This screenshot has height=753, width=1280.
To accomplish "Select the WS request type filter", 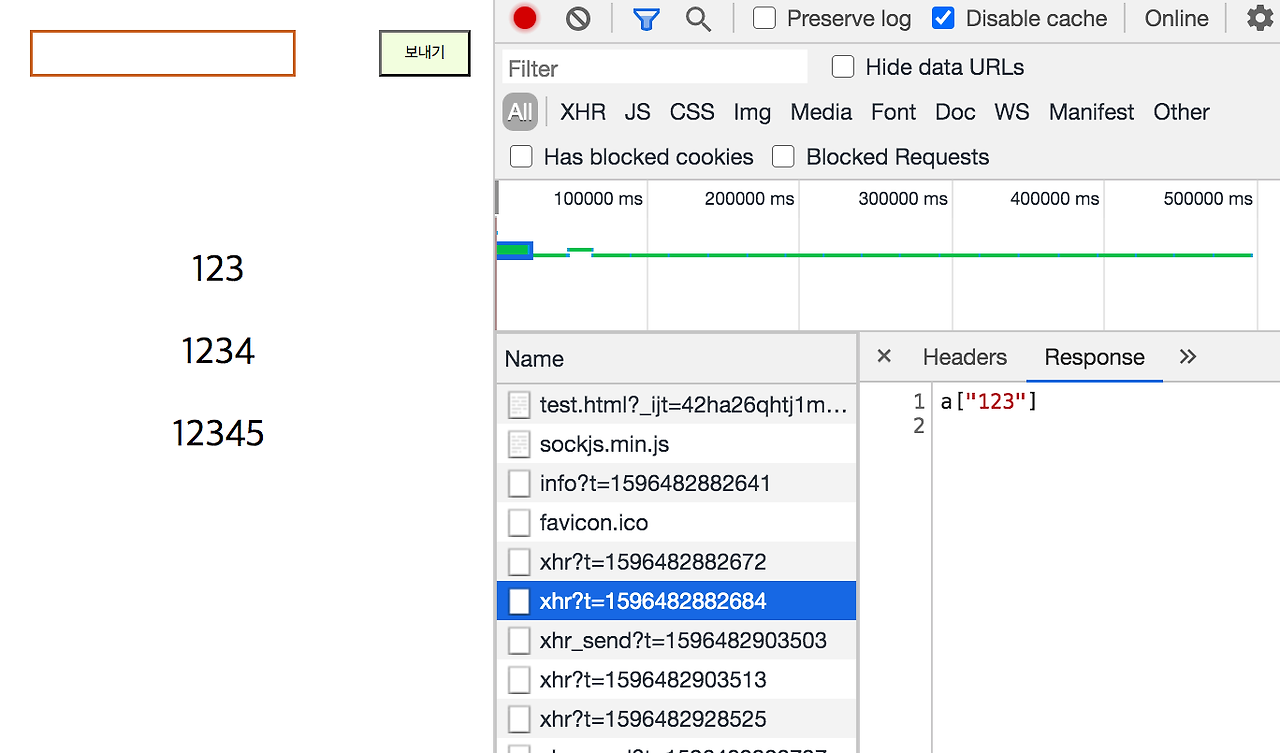I will pyautogui.click(x=1011, y=112).
